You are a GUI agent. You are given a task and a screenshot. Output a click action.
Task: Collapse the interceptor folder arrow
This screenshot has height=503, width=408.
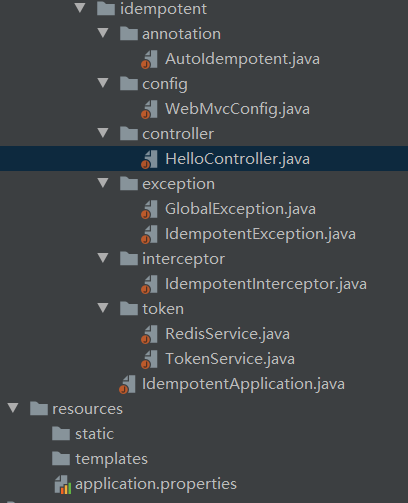(103, 258)
